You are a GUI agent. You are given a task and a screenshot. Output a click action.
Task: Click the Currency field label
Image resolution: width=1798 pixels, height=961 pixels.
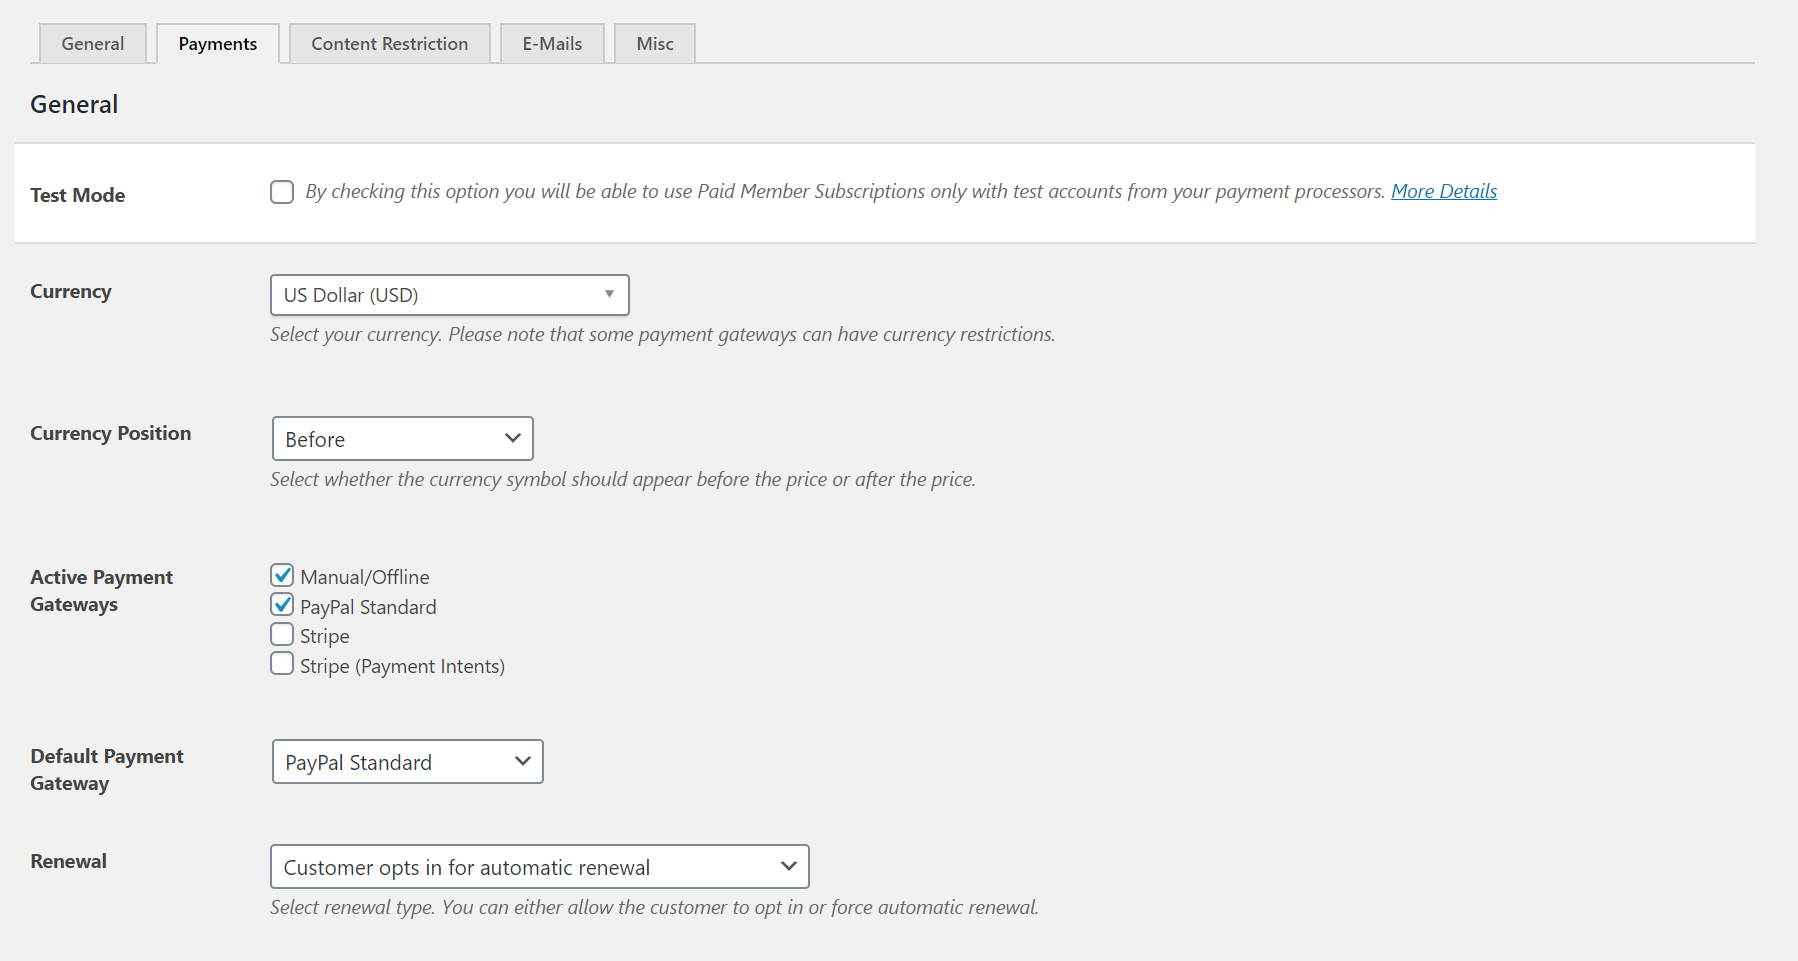point(71,292)
